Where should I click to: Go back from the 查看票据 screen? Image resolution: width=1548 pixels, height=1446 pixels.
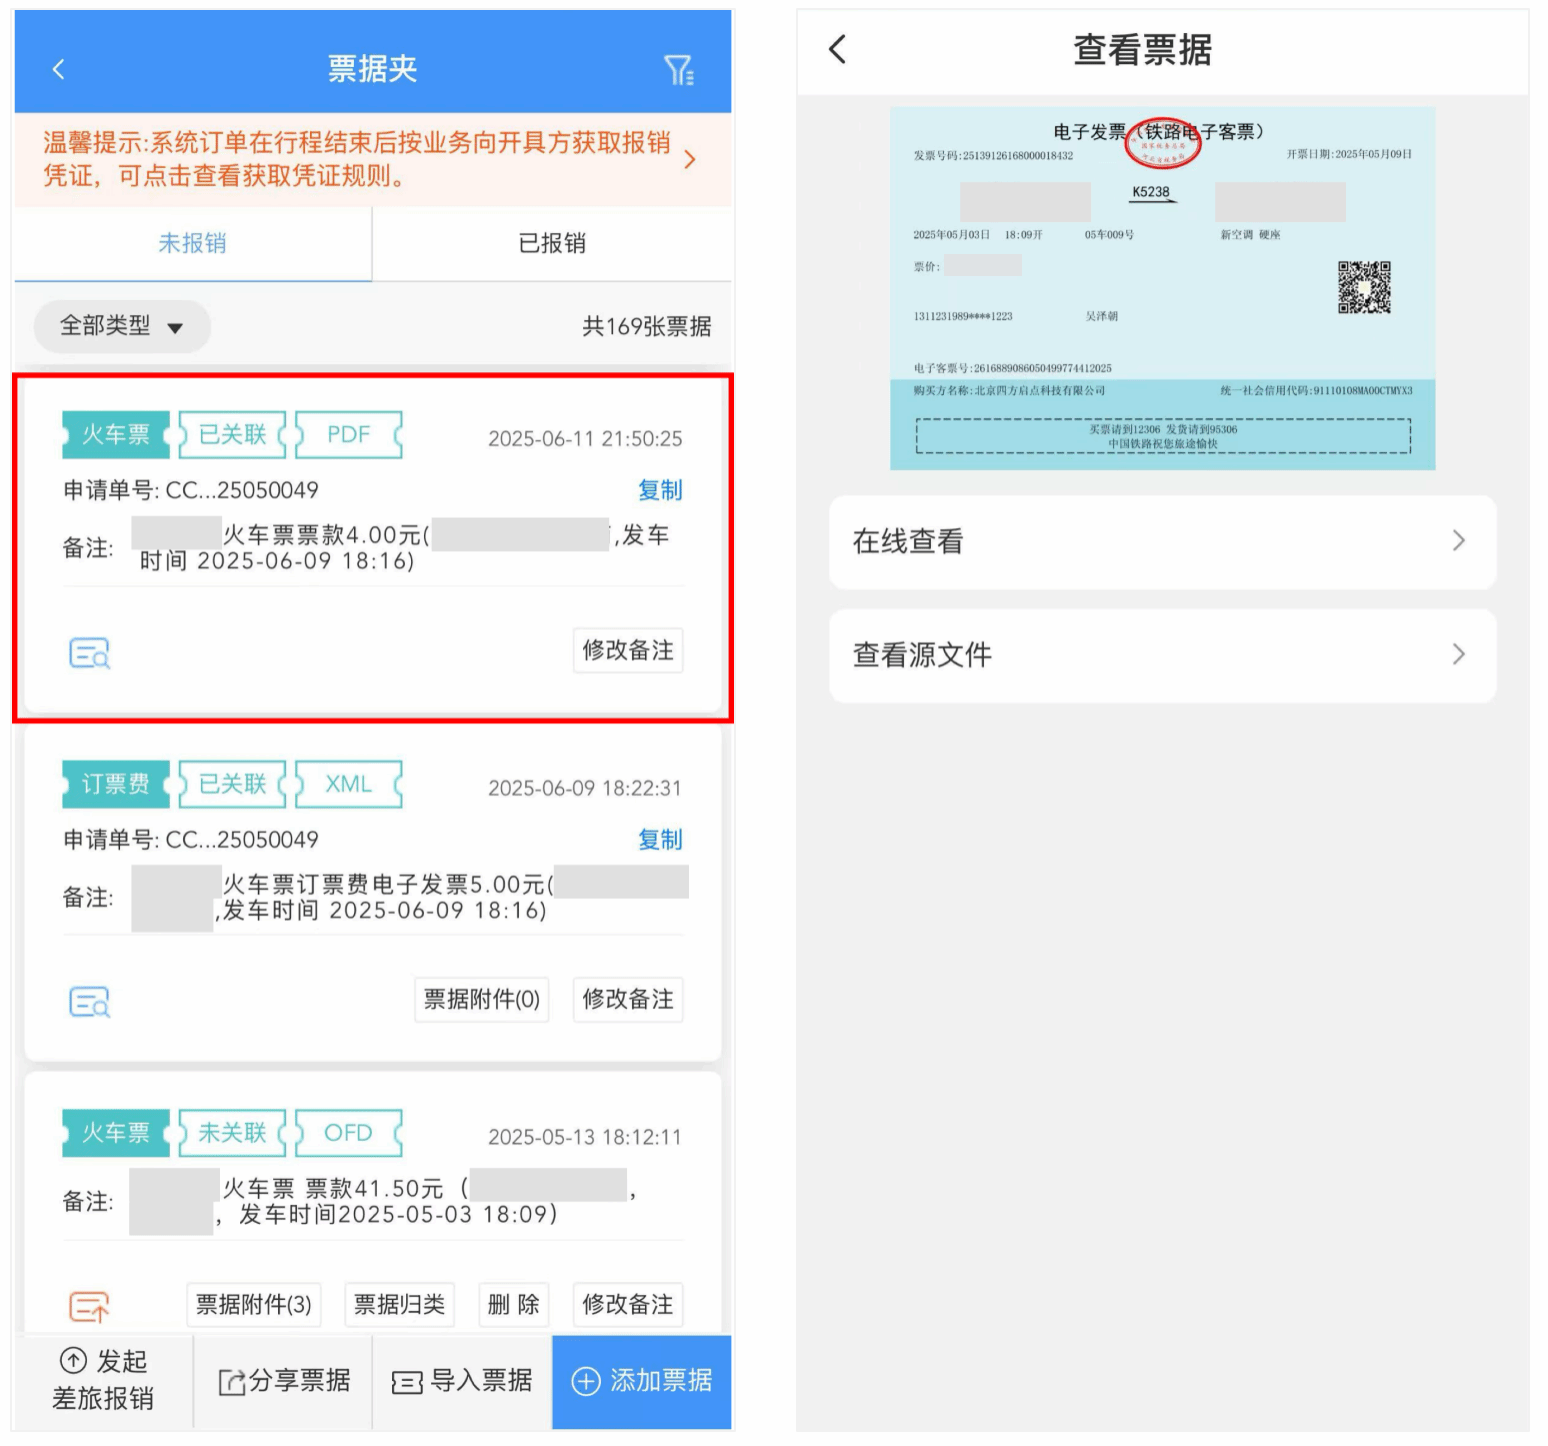838,49
